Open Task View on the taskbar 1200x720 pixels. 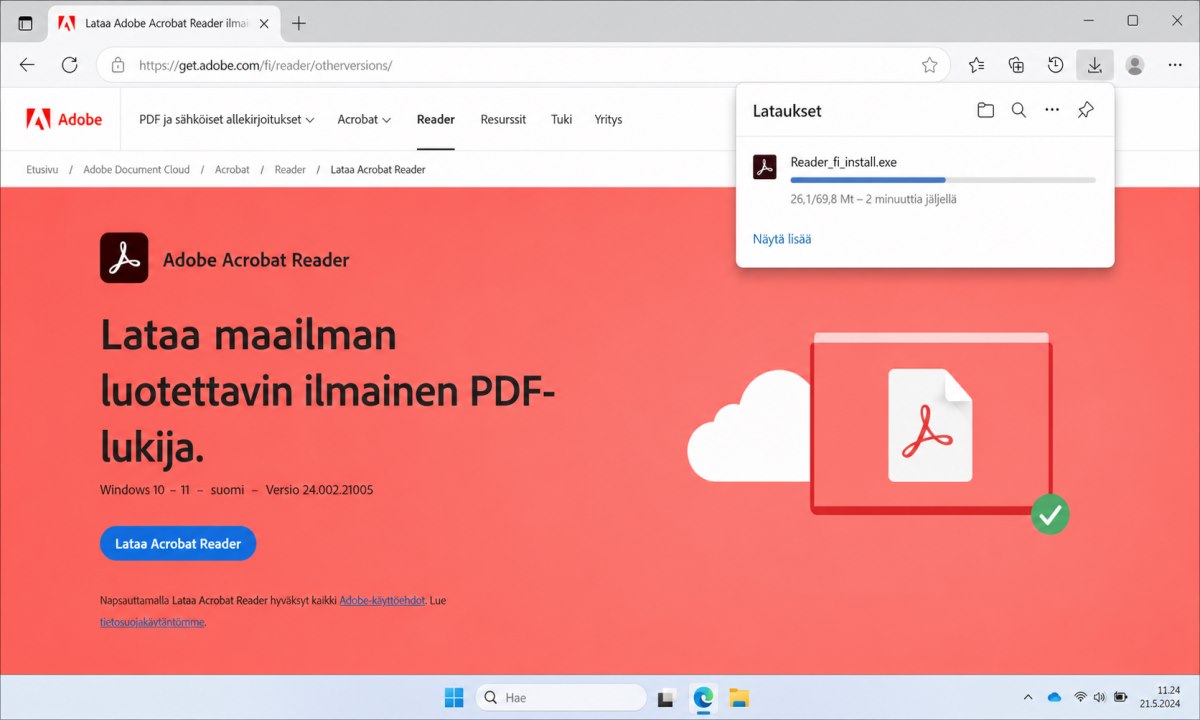[666, 697]
